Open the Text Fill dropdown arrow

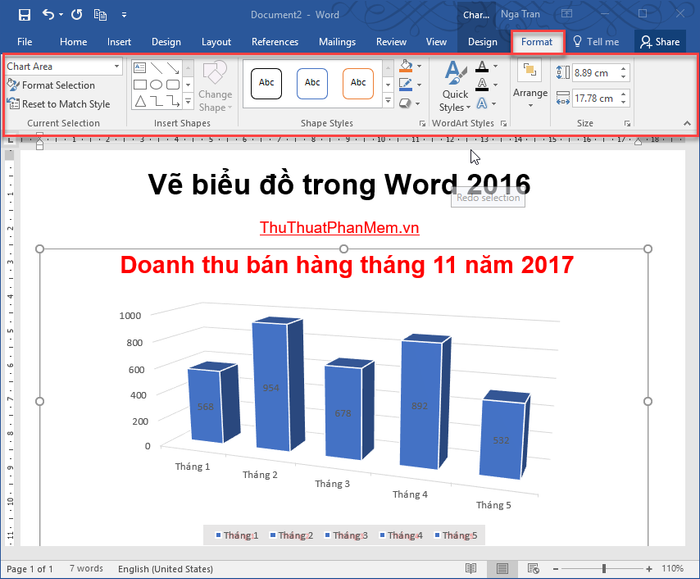(496, 67)
